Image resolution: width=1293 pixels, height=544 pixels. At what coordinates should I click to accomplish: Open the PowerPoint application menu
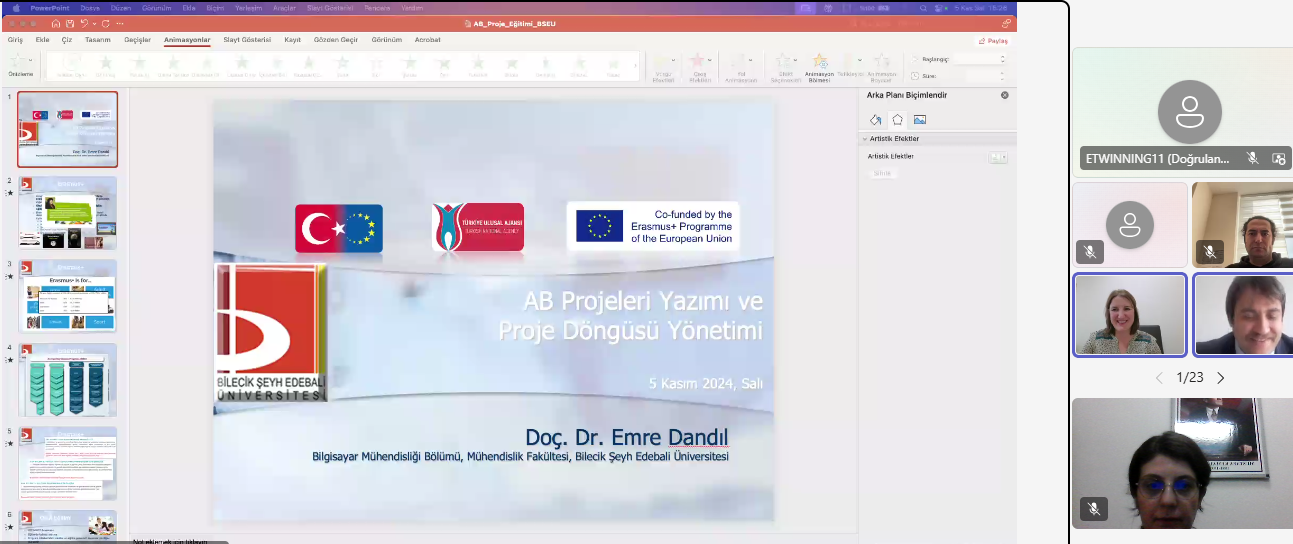pos(50,8)
